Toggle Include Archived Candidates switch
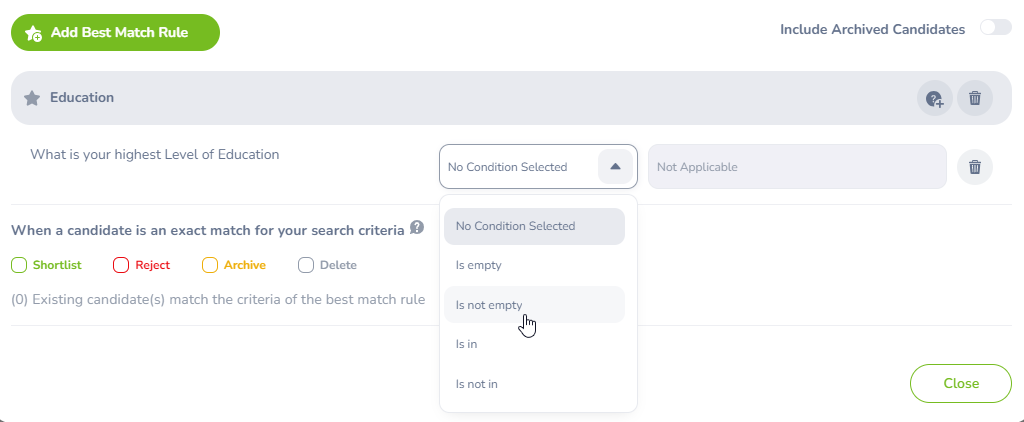Viewport: 1024px width, 422px height. [995, 28]
